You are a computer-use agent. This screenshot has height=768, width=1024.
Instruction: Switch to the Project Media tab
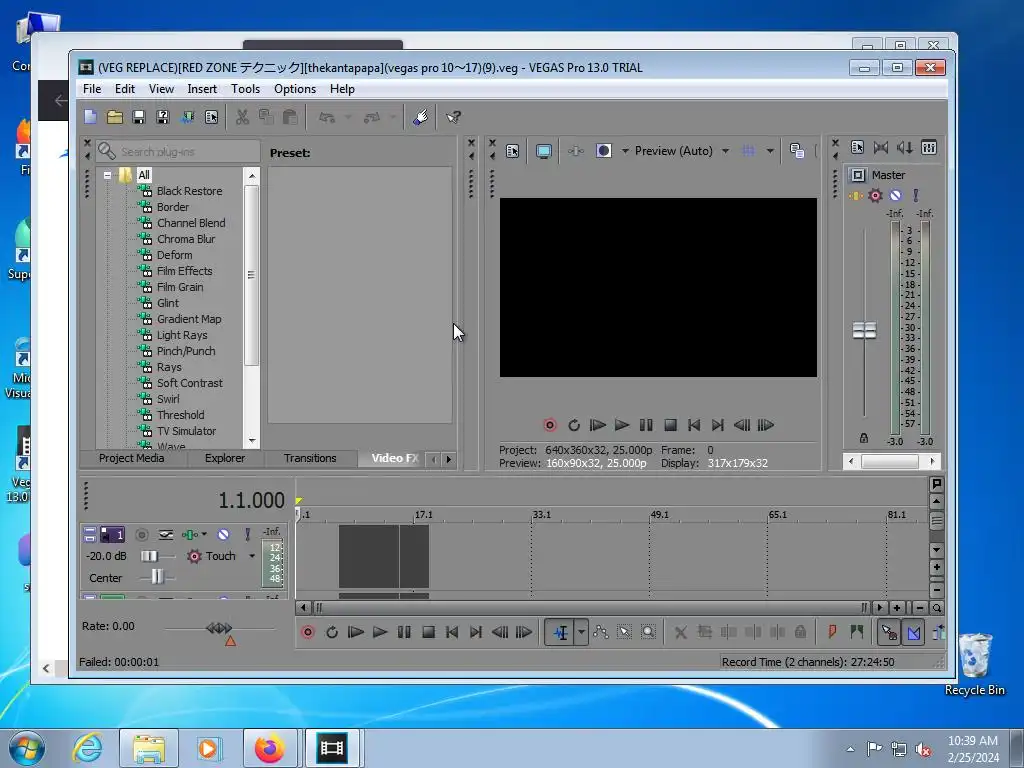tap(131, 458)
